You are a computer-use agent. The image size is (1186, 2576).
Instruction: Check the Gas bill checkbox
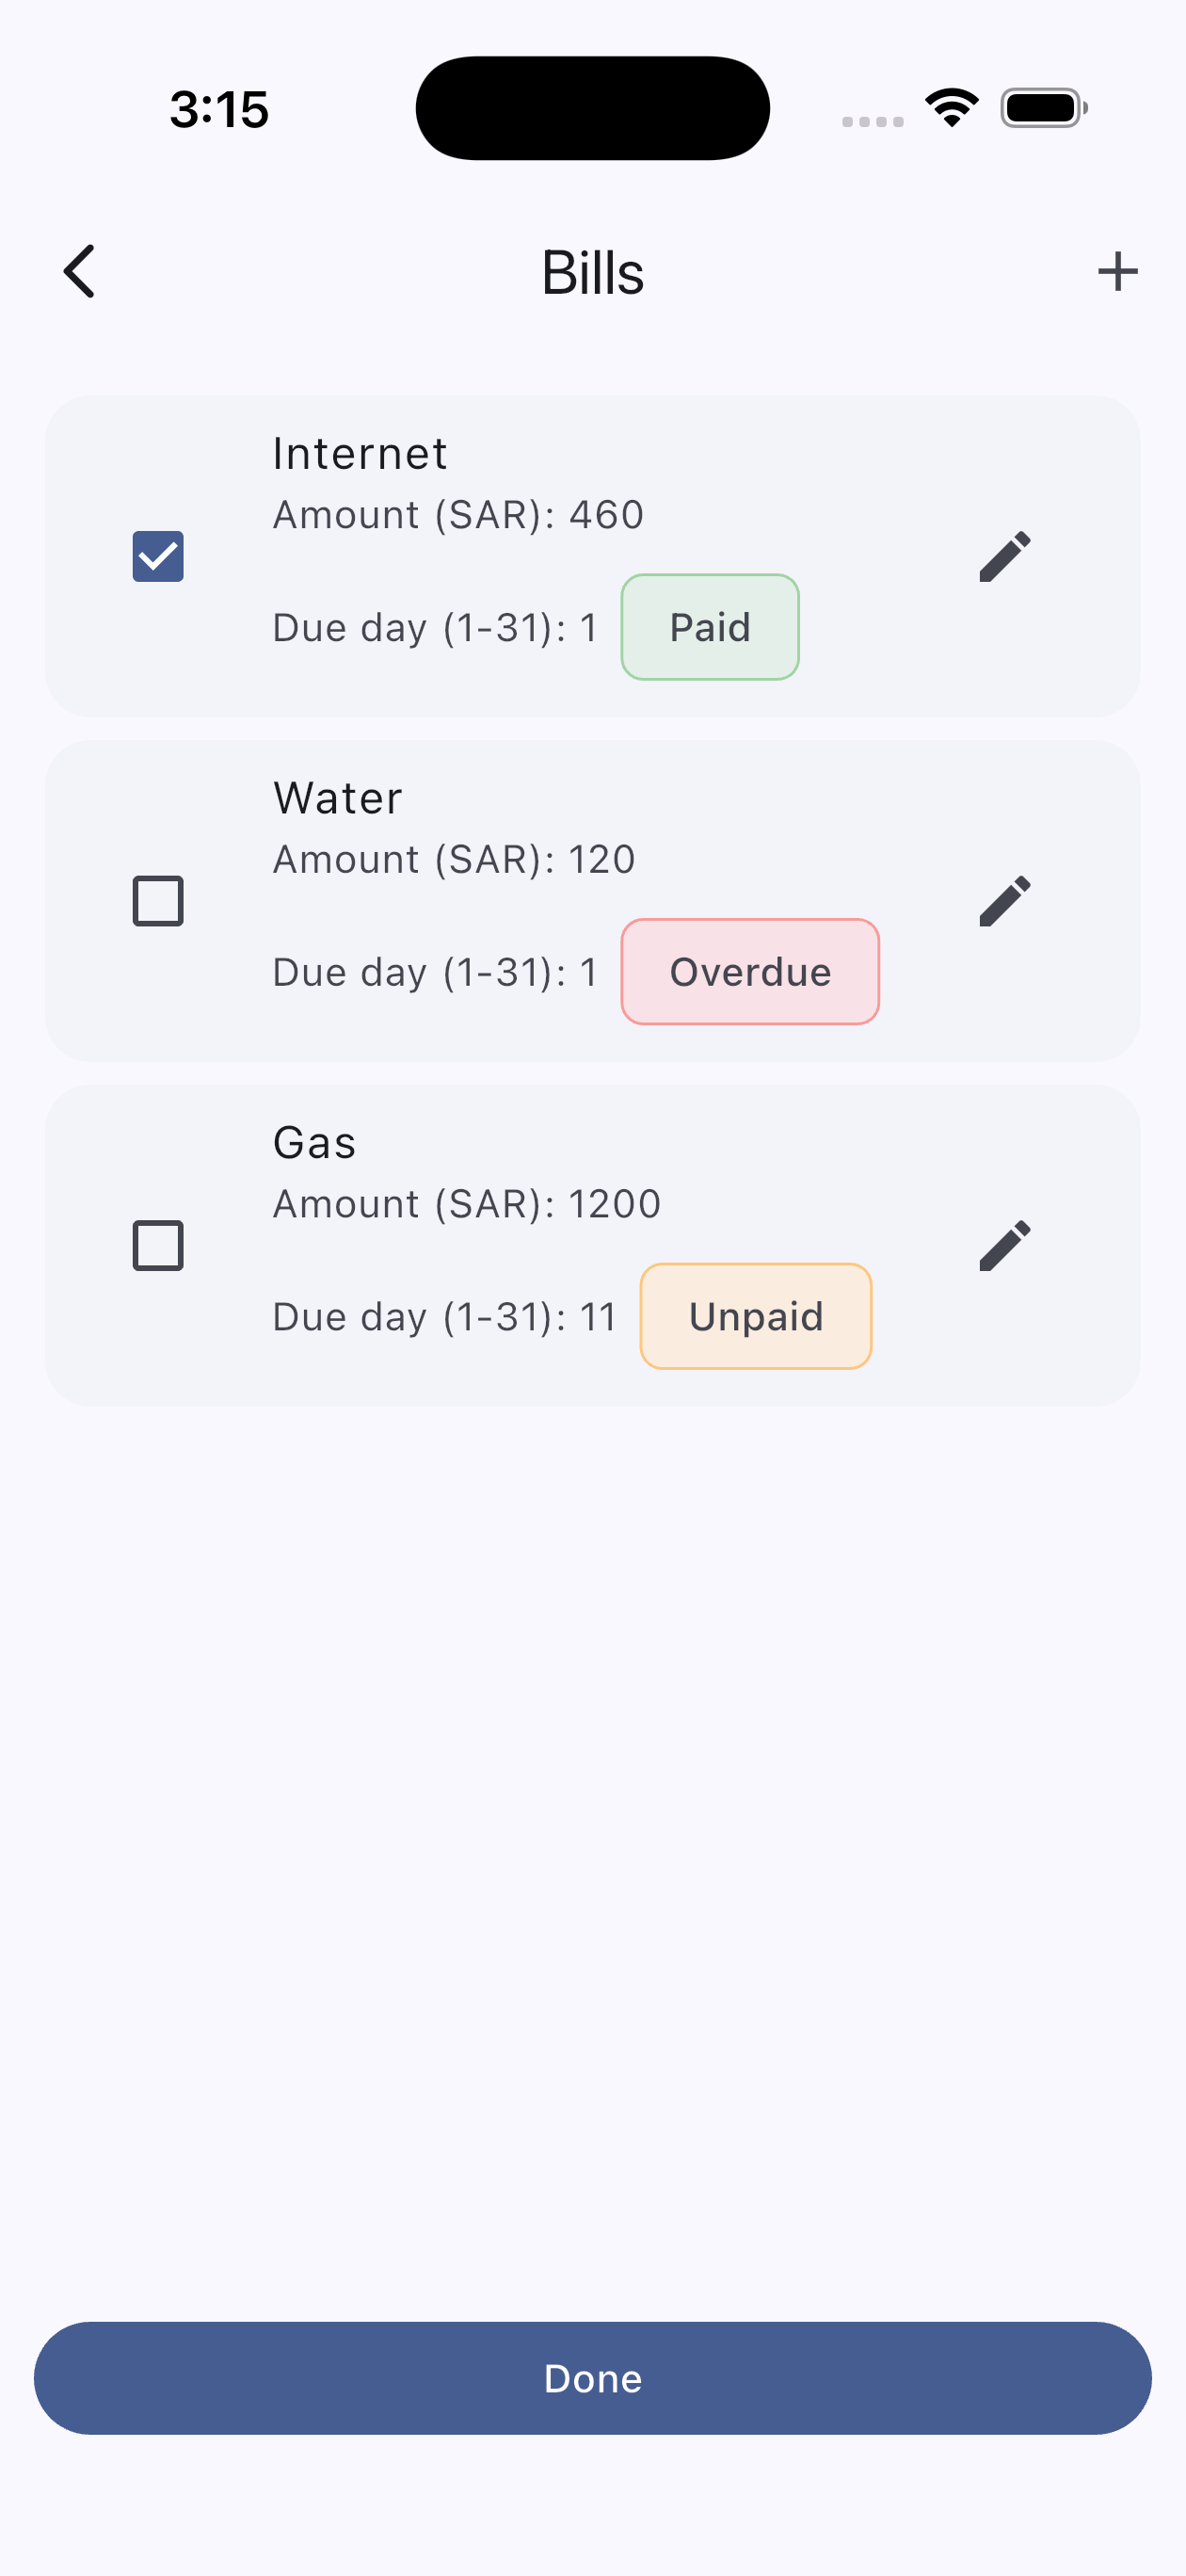click(158, 1245)
